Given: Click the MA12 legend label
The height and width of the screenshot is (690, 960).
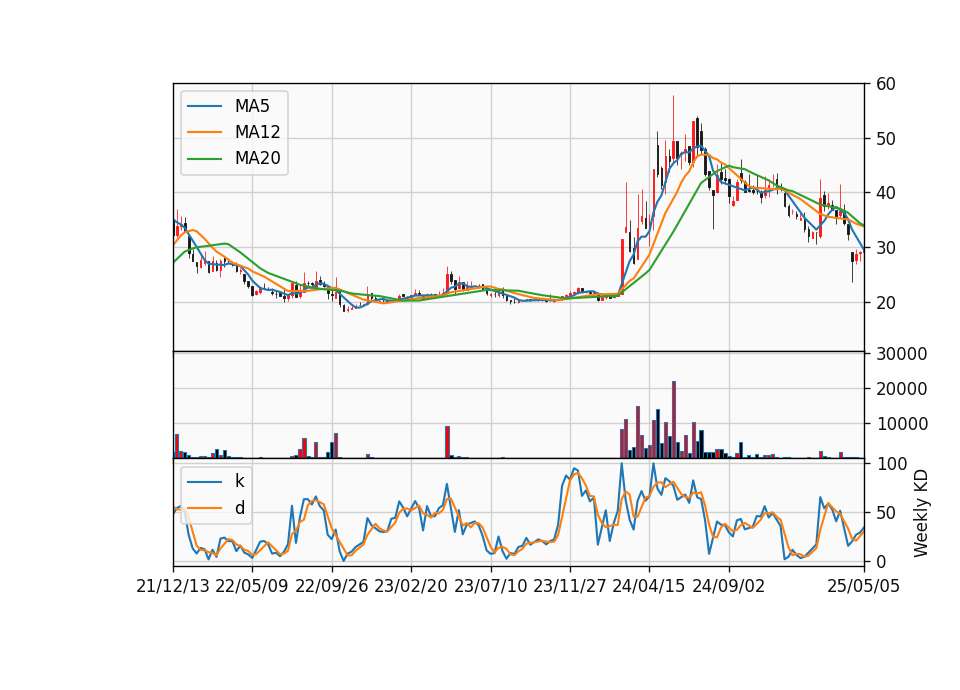Looking at the screenshot, I should point(257,132).
